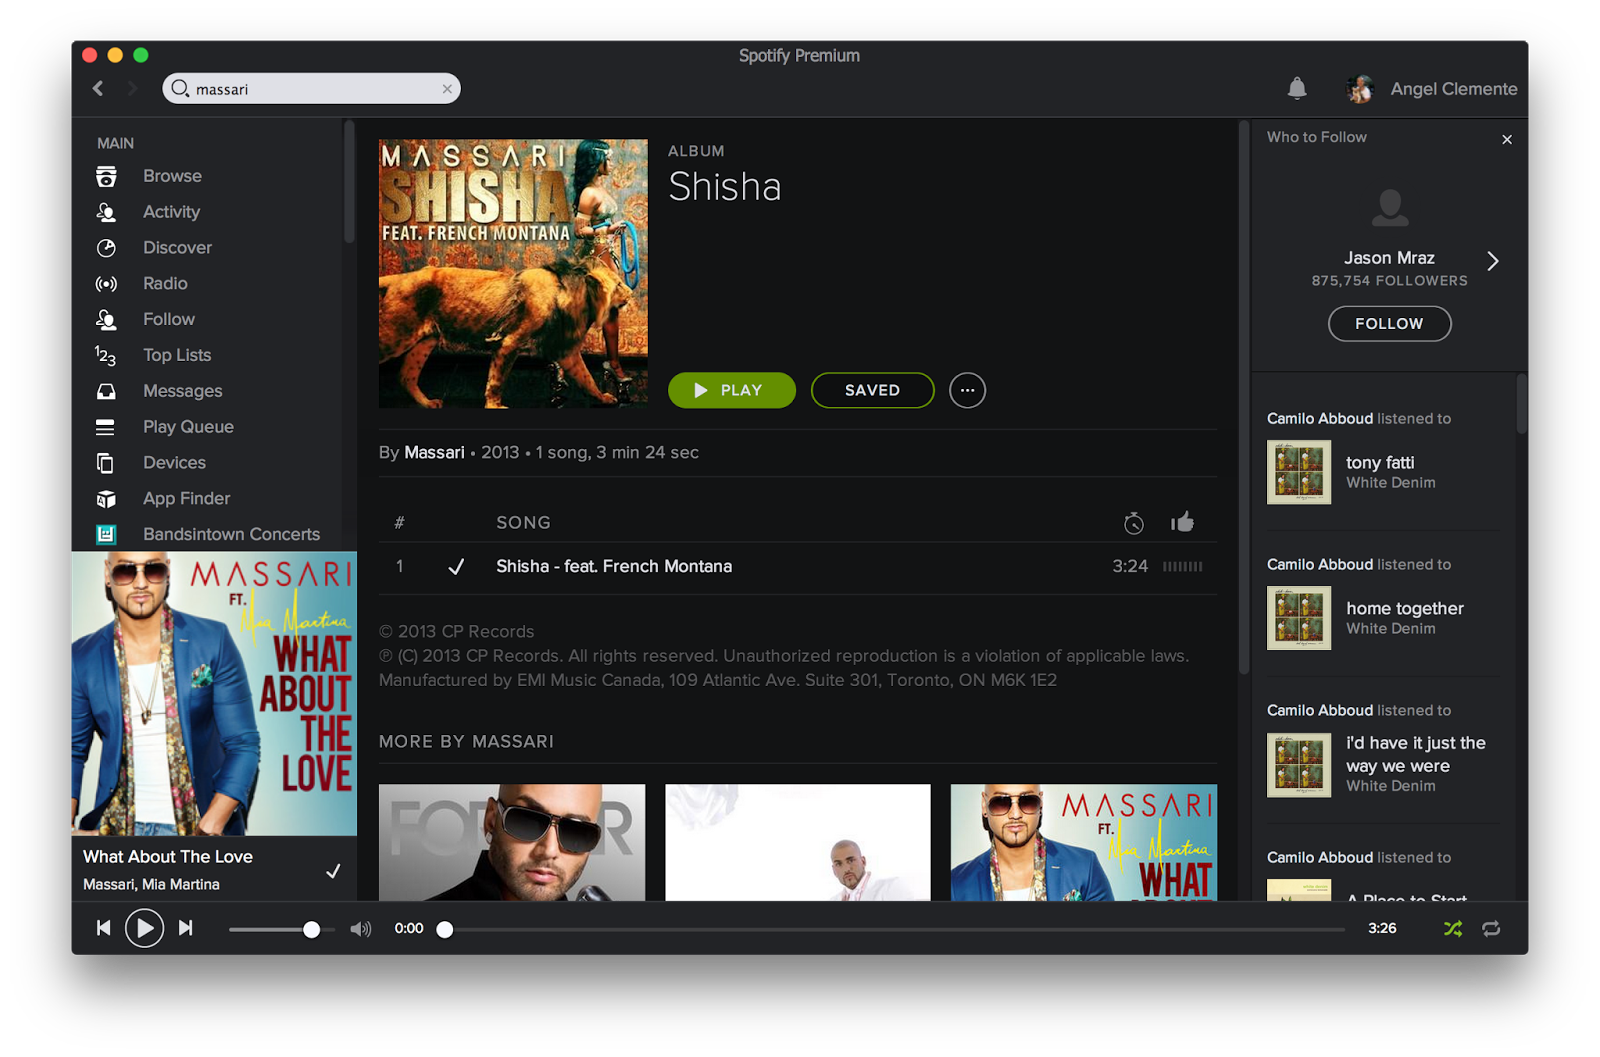Open the Messages inbox icon

coord(106,391)
